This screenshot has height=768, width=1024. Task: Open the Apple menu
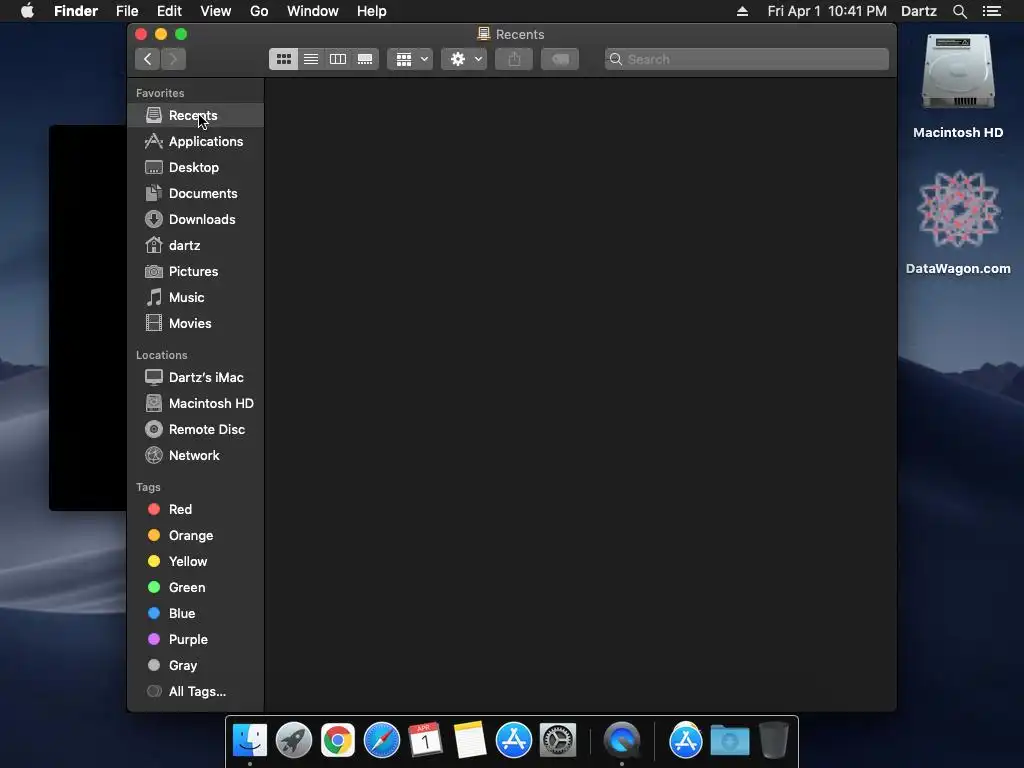pyautogui.click(x=27, y=11)
